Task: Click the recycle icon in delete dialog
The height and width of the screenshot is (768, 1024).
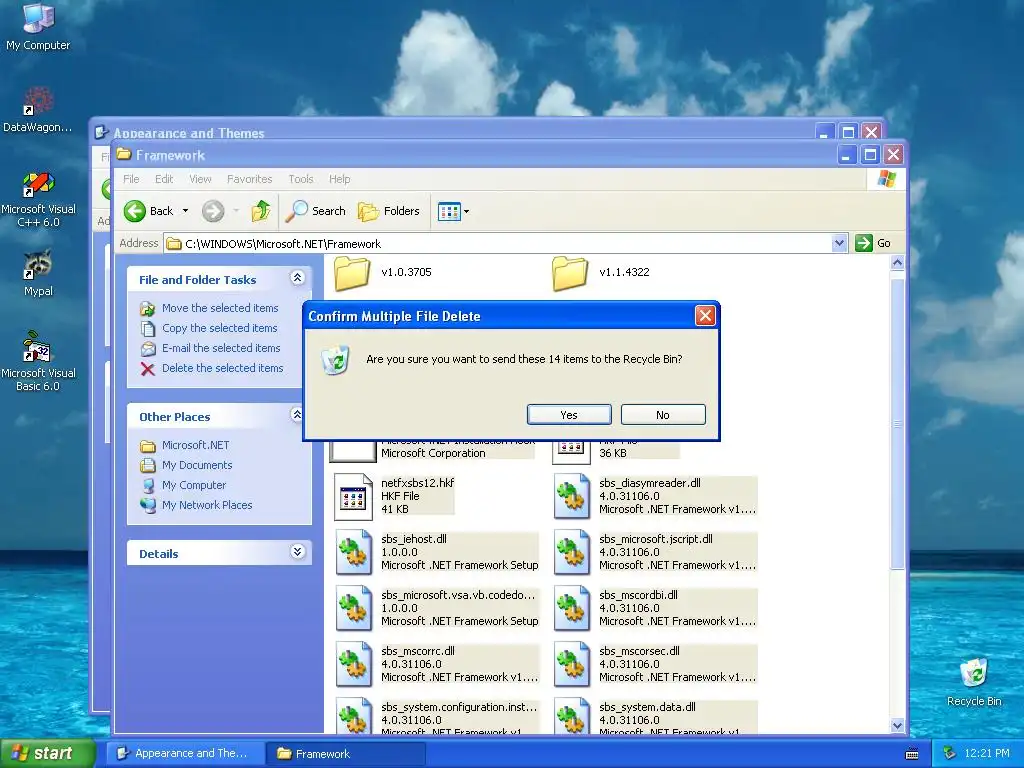Action: 336,360
